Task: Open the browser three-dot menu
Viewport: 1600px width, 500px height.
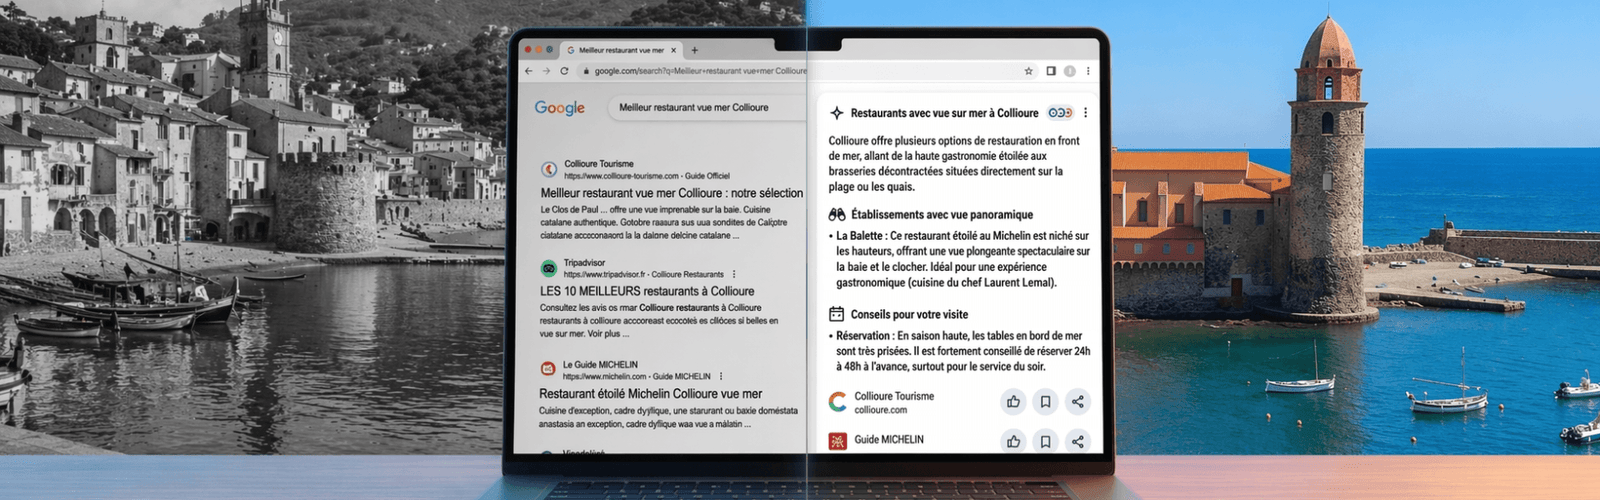Action: 1088,71
